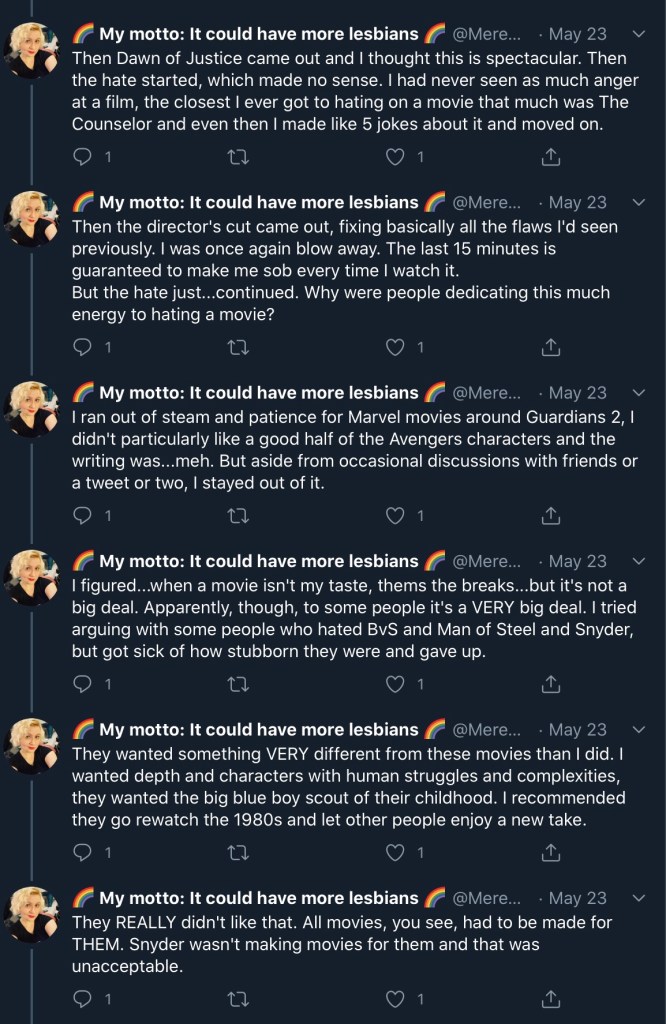Image resolution: width=666 pixels, height=1024 pixels.
Task: Like the director's cut tweet
Action: [x=396, y=347]
